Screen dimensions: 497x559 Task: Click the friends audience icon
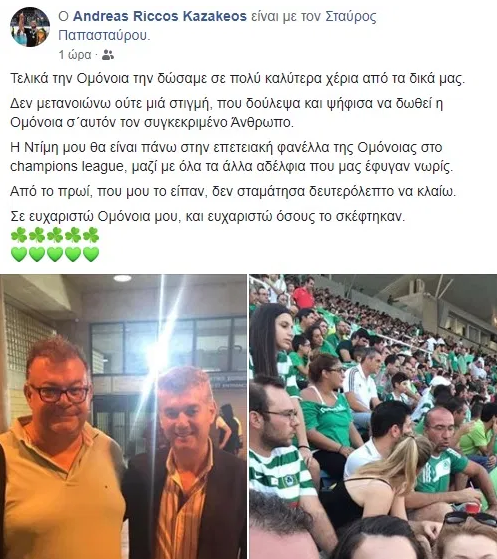coord(108,55)
